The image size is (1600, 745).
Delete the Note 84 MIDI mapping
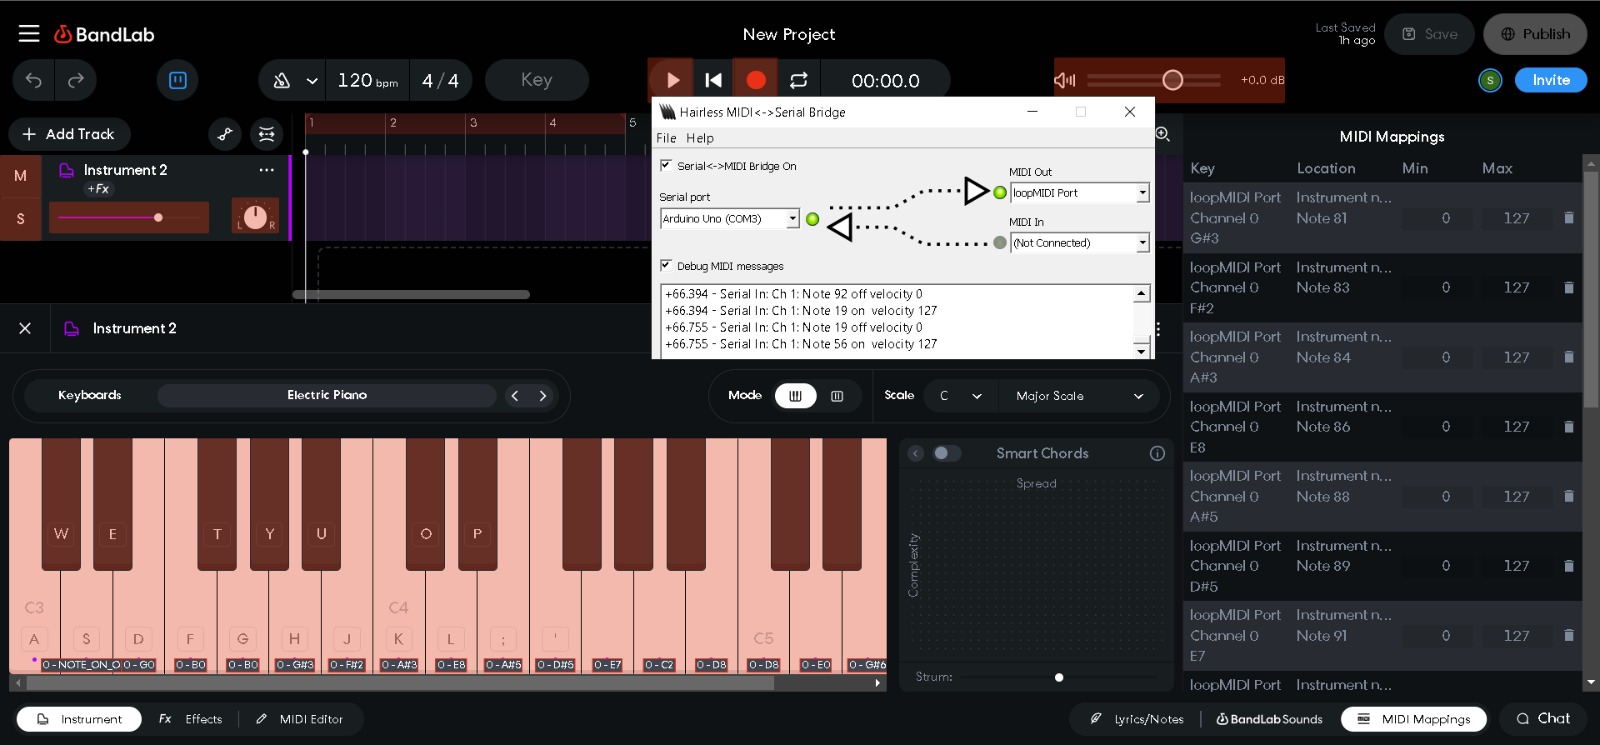[x=1568, y=357]
